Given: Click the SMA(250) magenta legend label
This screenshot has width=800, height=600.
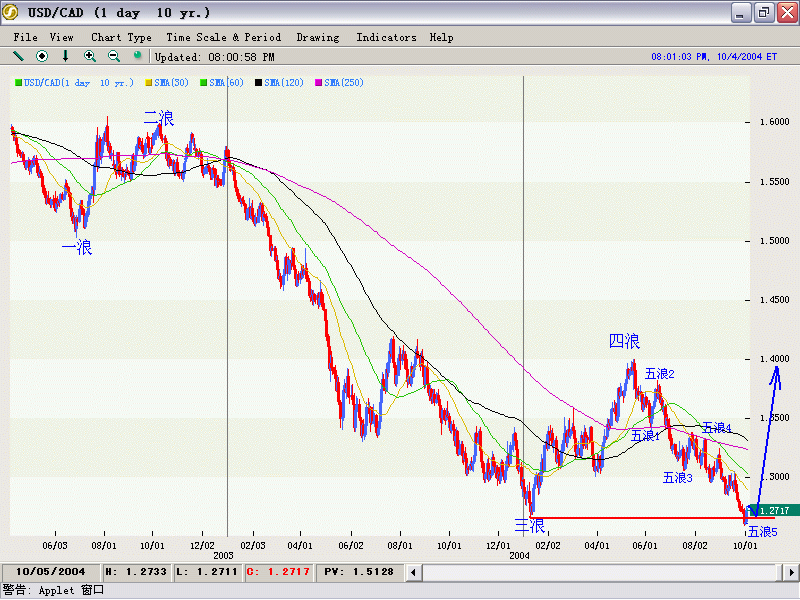Looking at the screenshot, I should [345, 82].
